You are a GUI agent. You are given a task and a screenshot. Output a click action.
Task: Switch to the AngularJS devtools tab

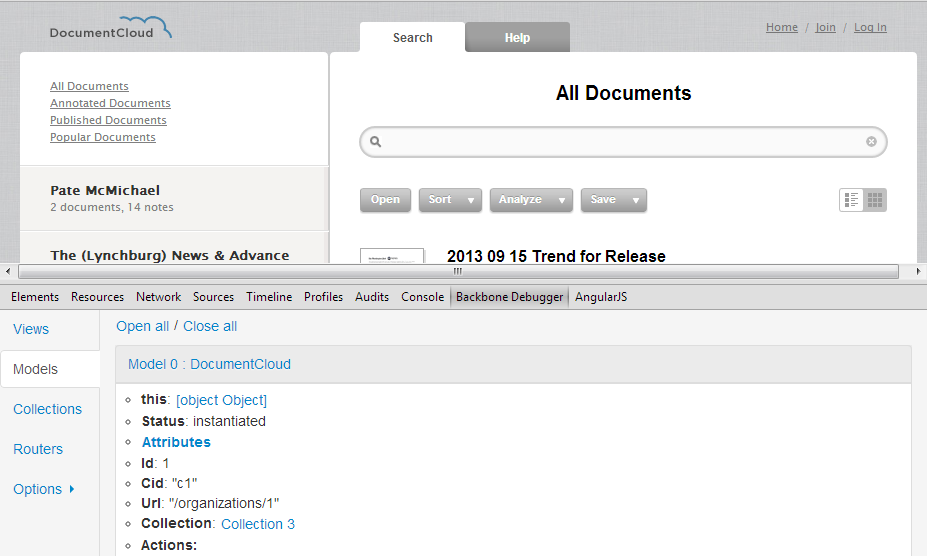601,297
